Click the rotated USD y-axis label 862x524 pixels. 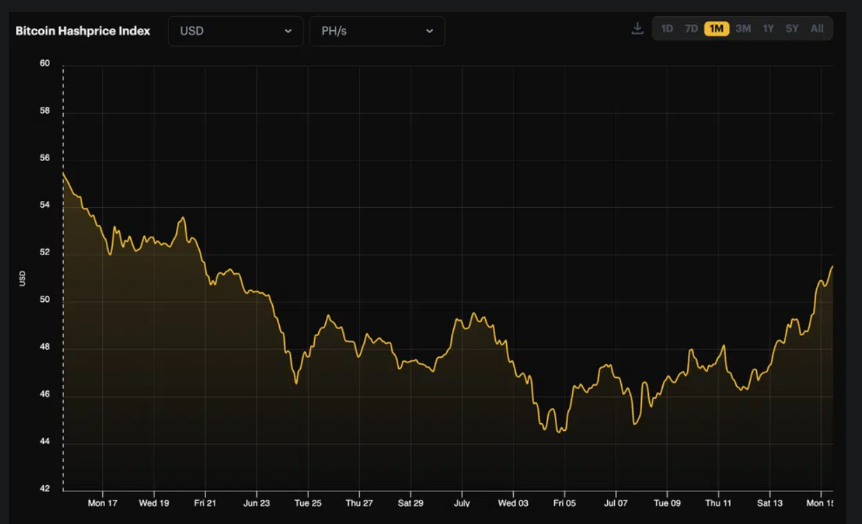(x=22, y=277)
